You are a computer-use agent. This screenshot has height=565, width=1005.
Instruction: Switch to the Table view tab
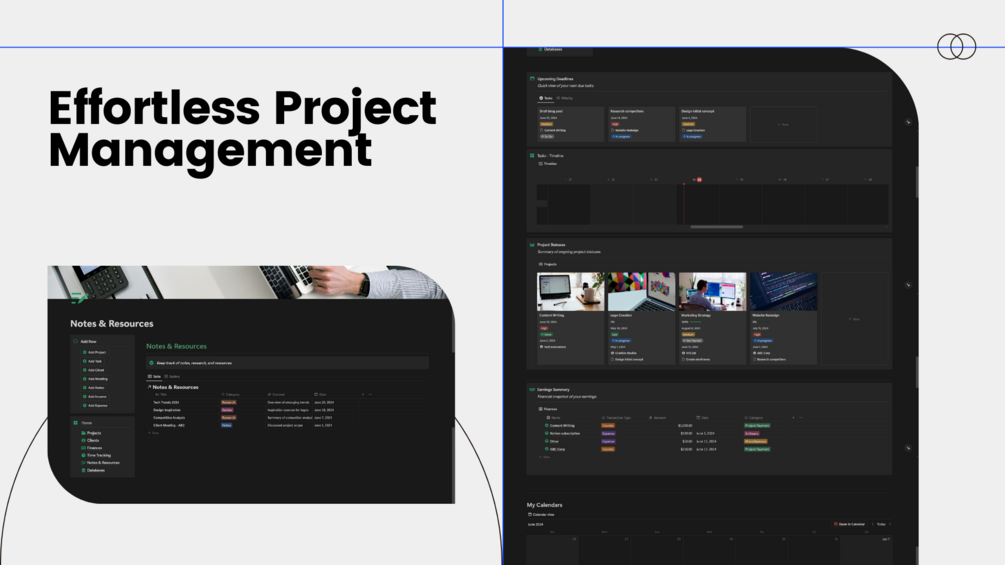tap(154, 377)
